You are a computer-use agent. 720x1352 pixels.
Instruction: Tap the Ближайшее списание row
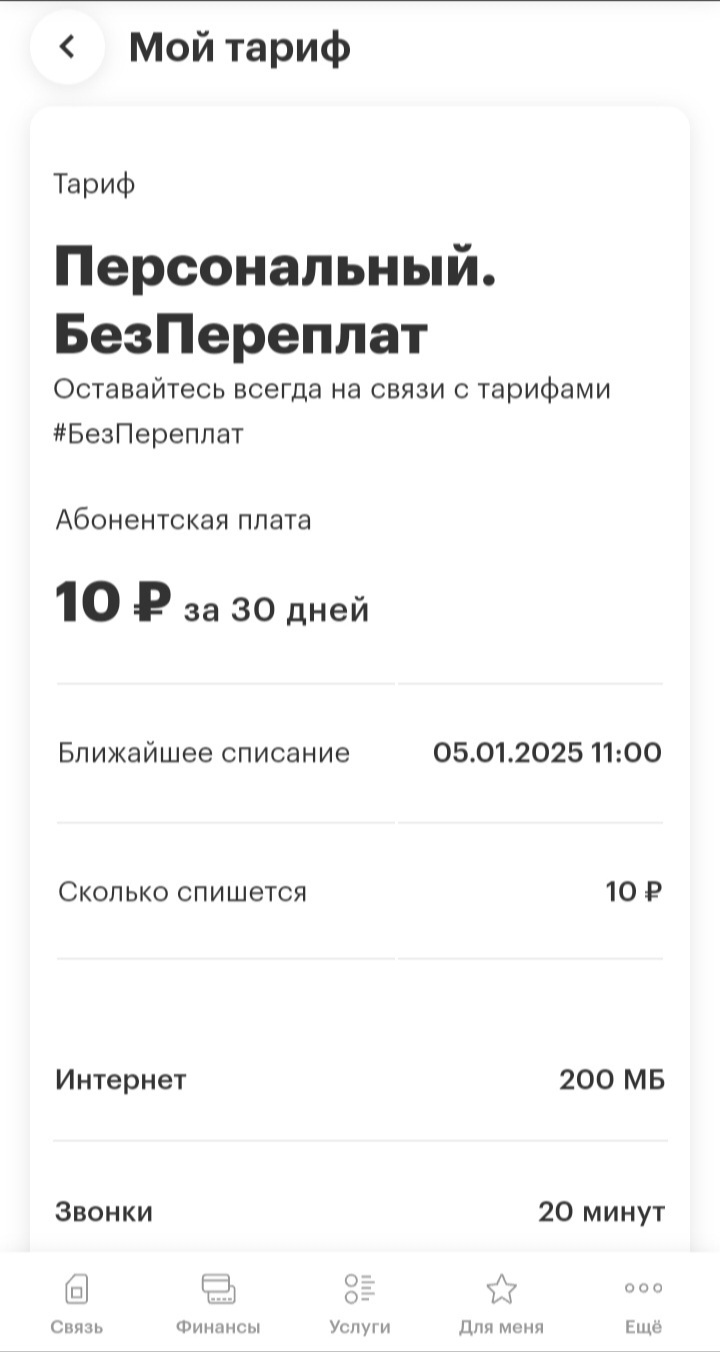(360, 753)
